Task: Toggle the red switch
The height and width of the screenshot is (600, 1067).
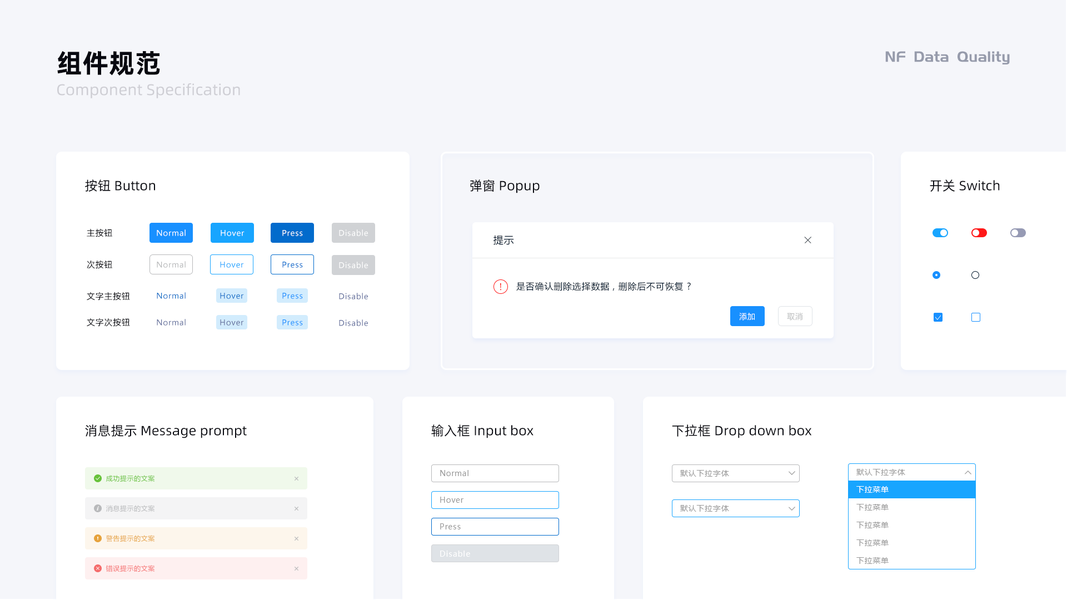Action: (979, 233)
